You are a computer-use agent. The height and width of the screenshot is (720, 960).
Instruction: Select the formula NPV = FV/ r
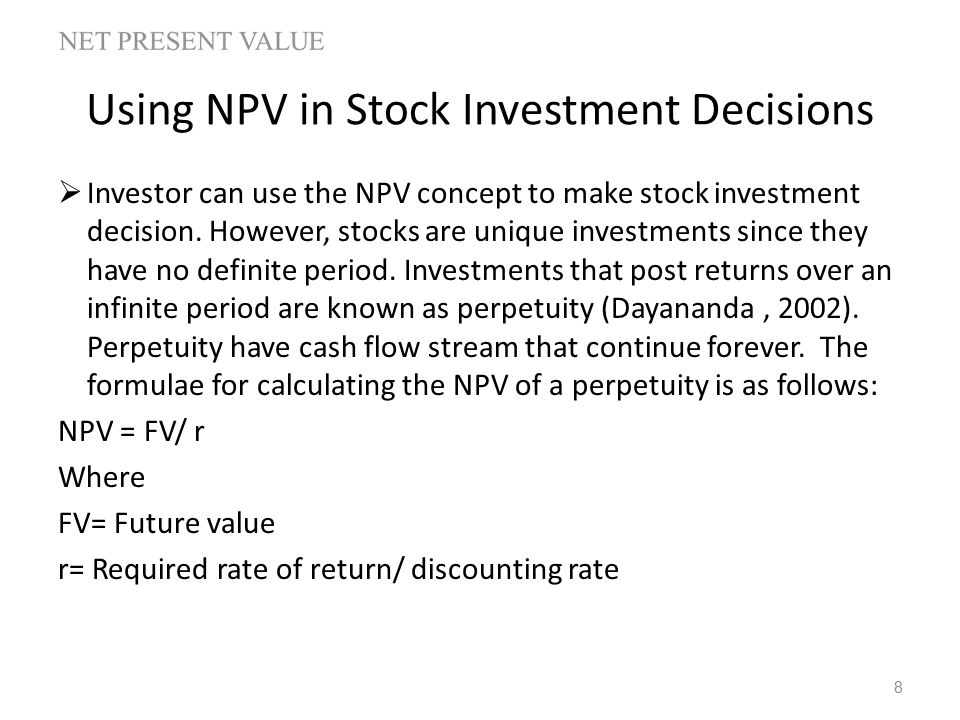click(131, 431)
